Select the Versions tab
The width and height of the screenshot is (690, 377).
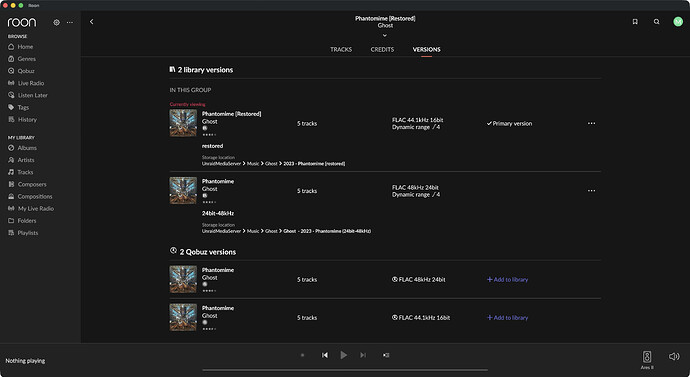point(426,49)
